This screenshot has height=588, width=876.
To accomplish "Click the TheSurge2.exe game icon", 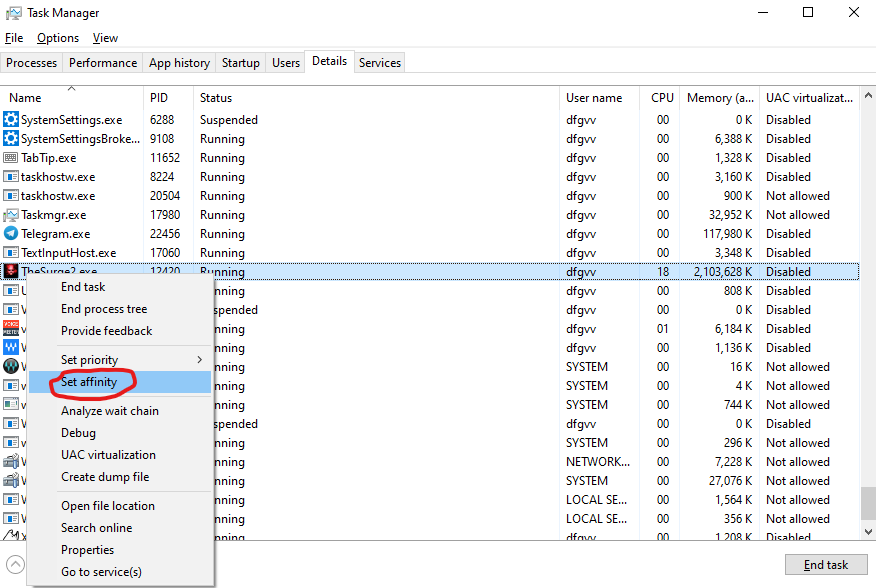I will coord(11,272).
